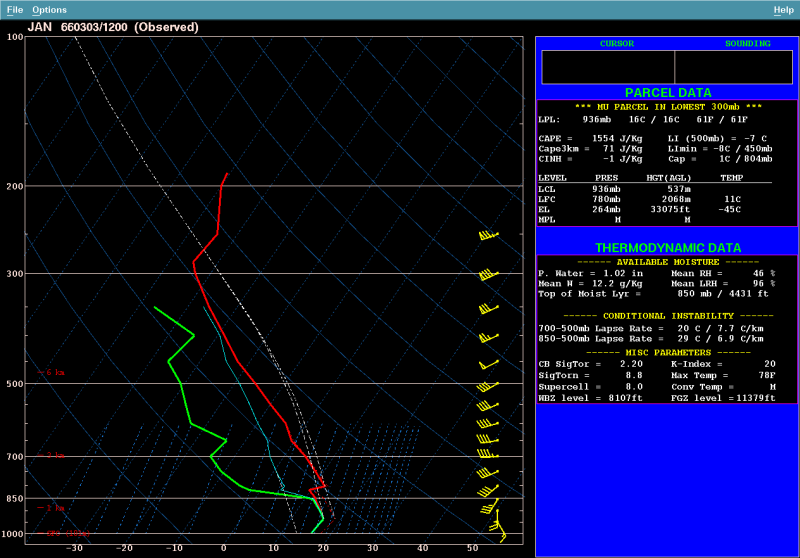Click the 'WBZ level = 8107ft' value
This screenshot has height=558, width=800.
coord(590,398)
